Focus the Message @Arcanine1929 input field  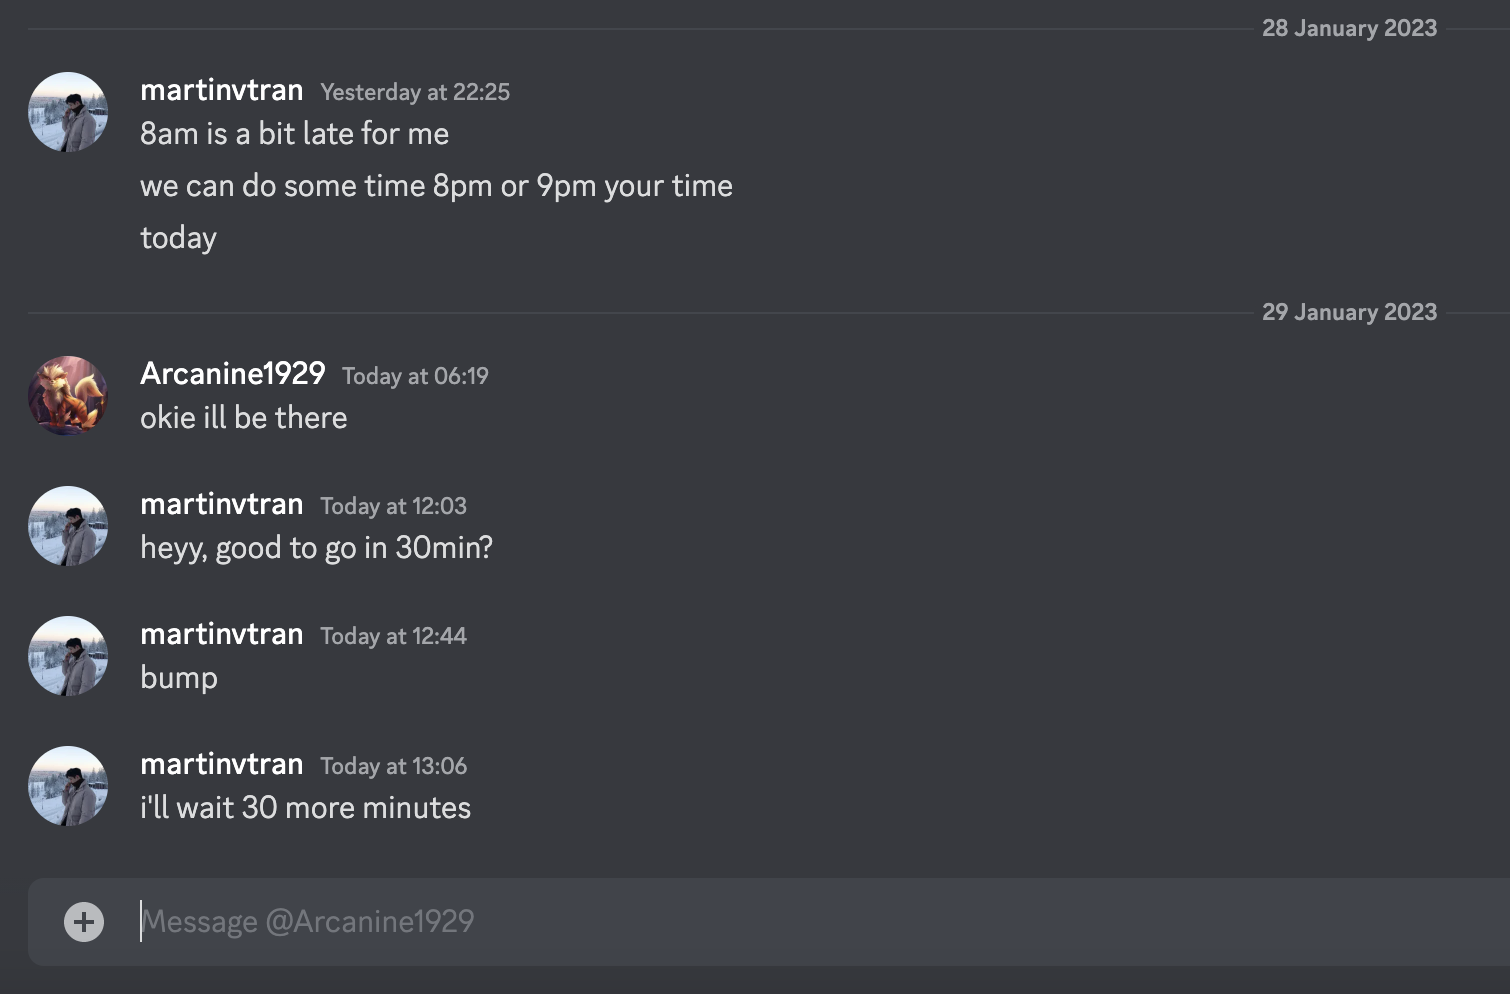point(700,921)
